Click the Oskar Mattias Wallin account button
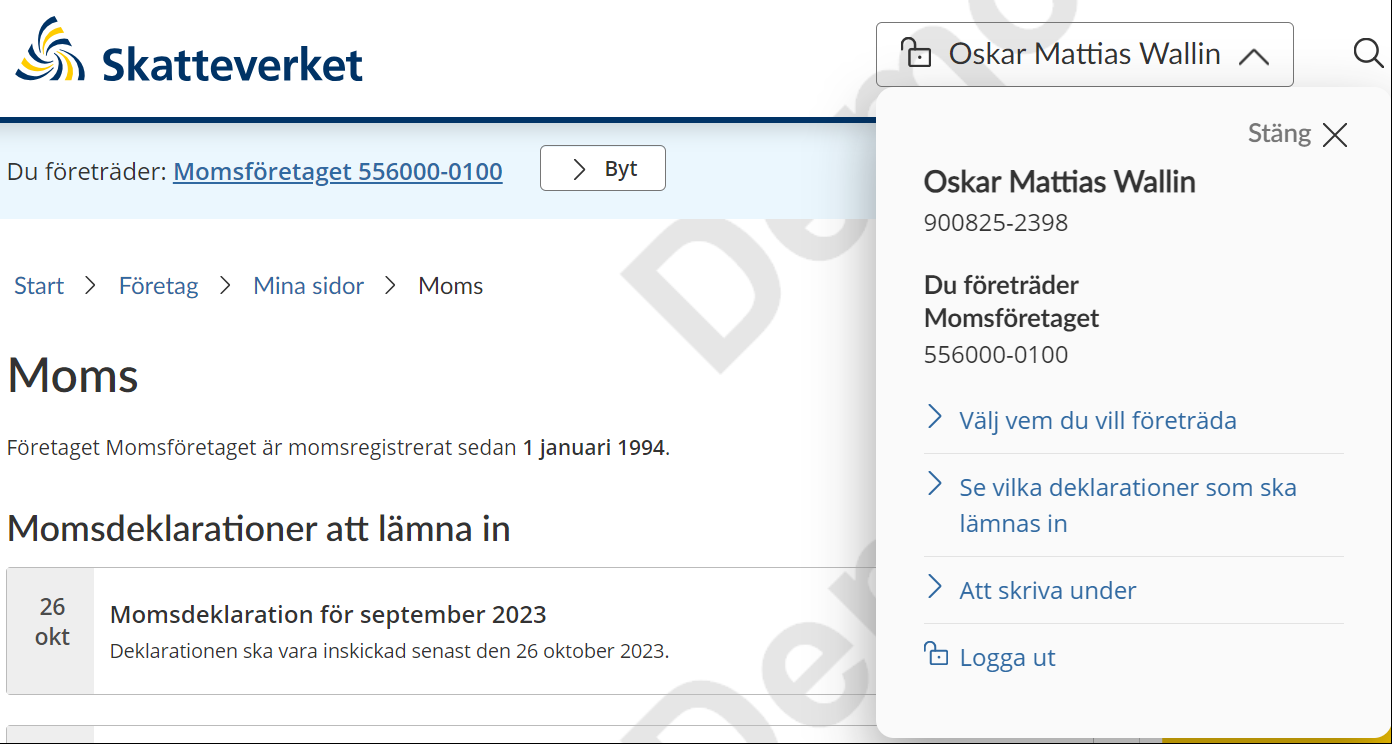 [x=1085, y=54]
